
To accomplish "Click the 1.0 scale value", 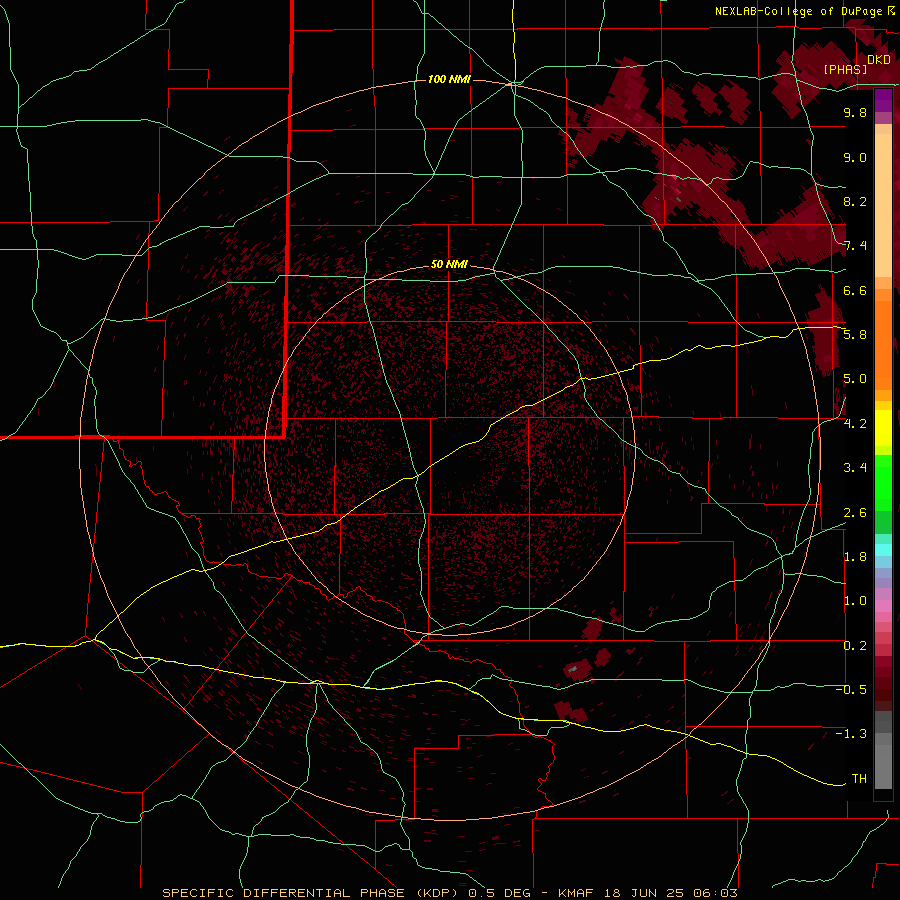I will 855,601.
